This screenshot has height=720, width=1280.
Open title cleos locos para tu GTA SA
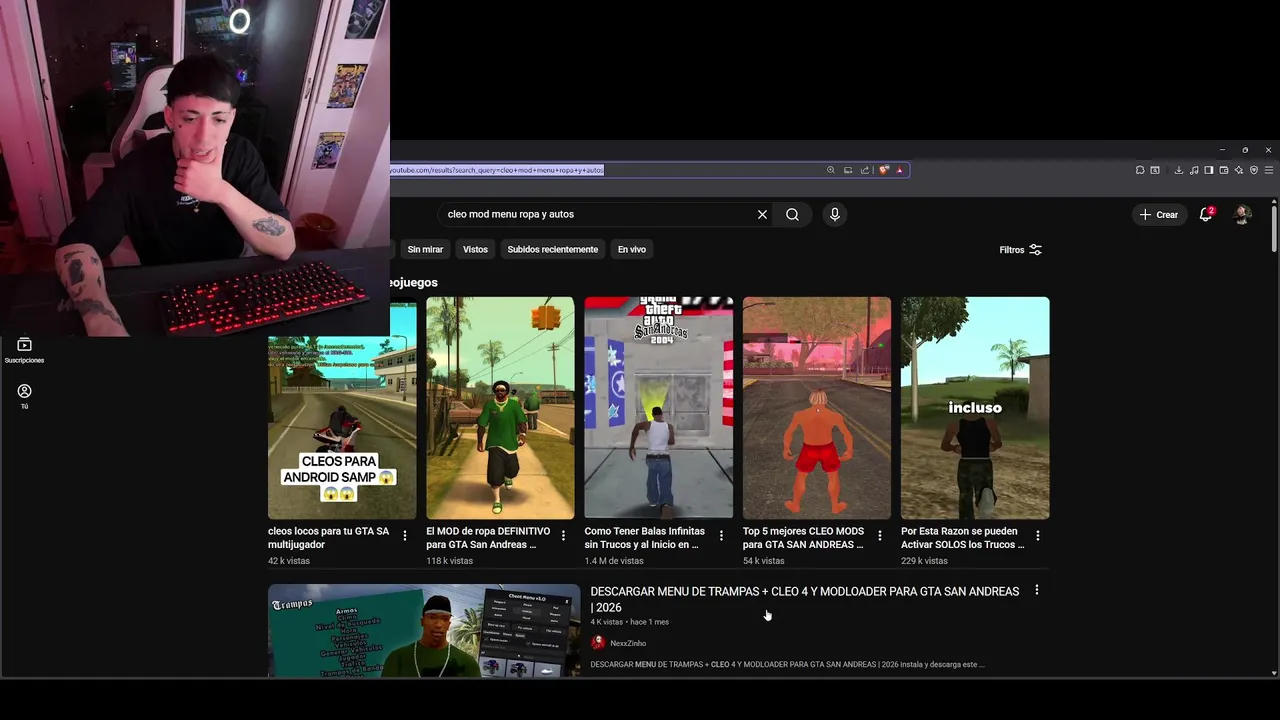(329, 538)
